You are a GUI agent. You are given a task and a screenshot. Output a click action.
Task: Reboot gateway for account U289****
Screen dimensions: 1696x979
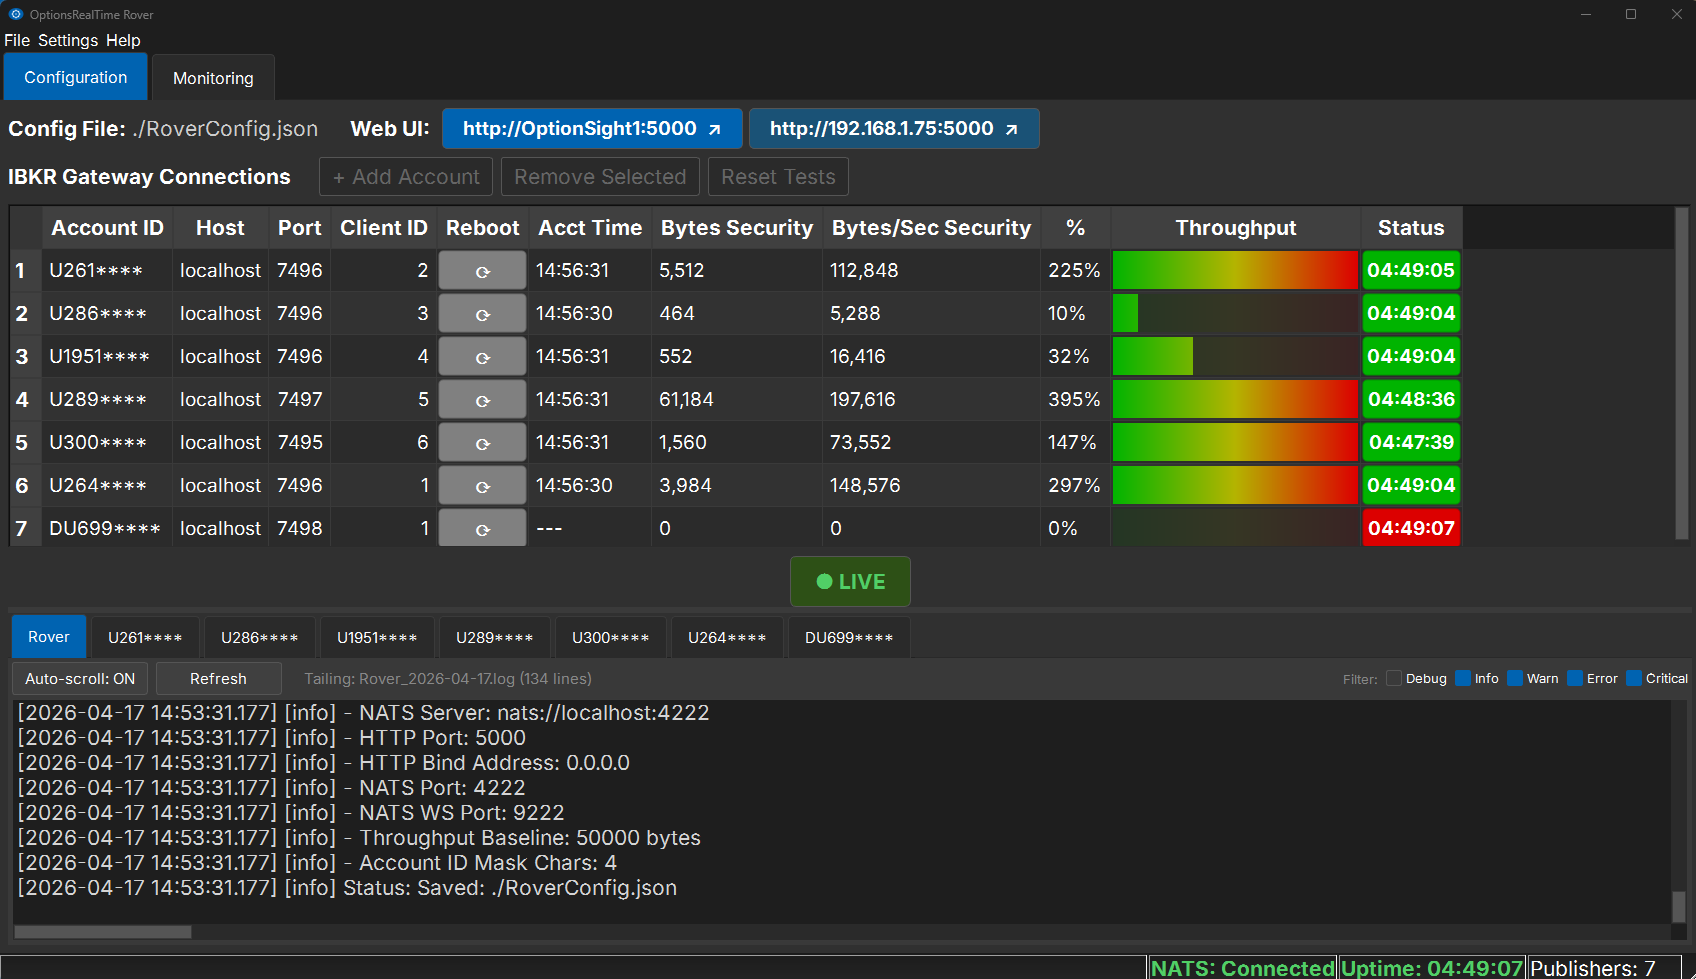482,399
